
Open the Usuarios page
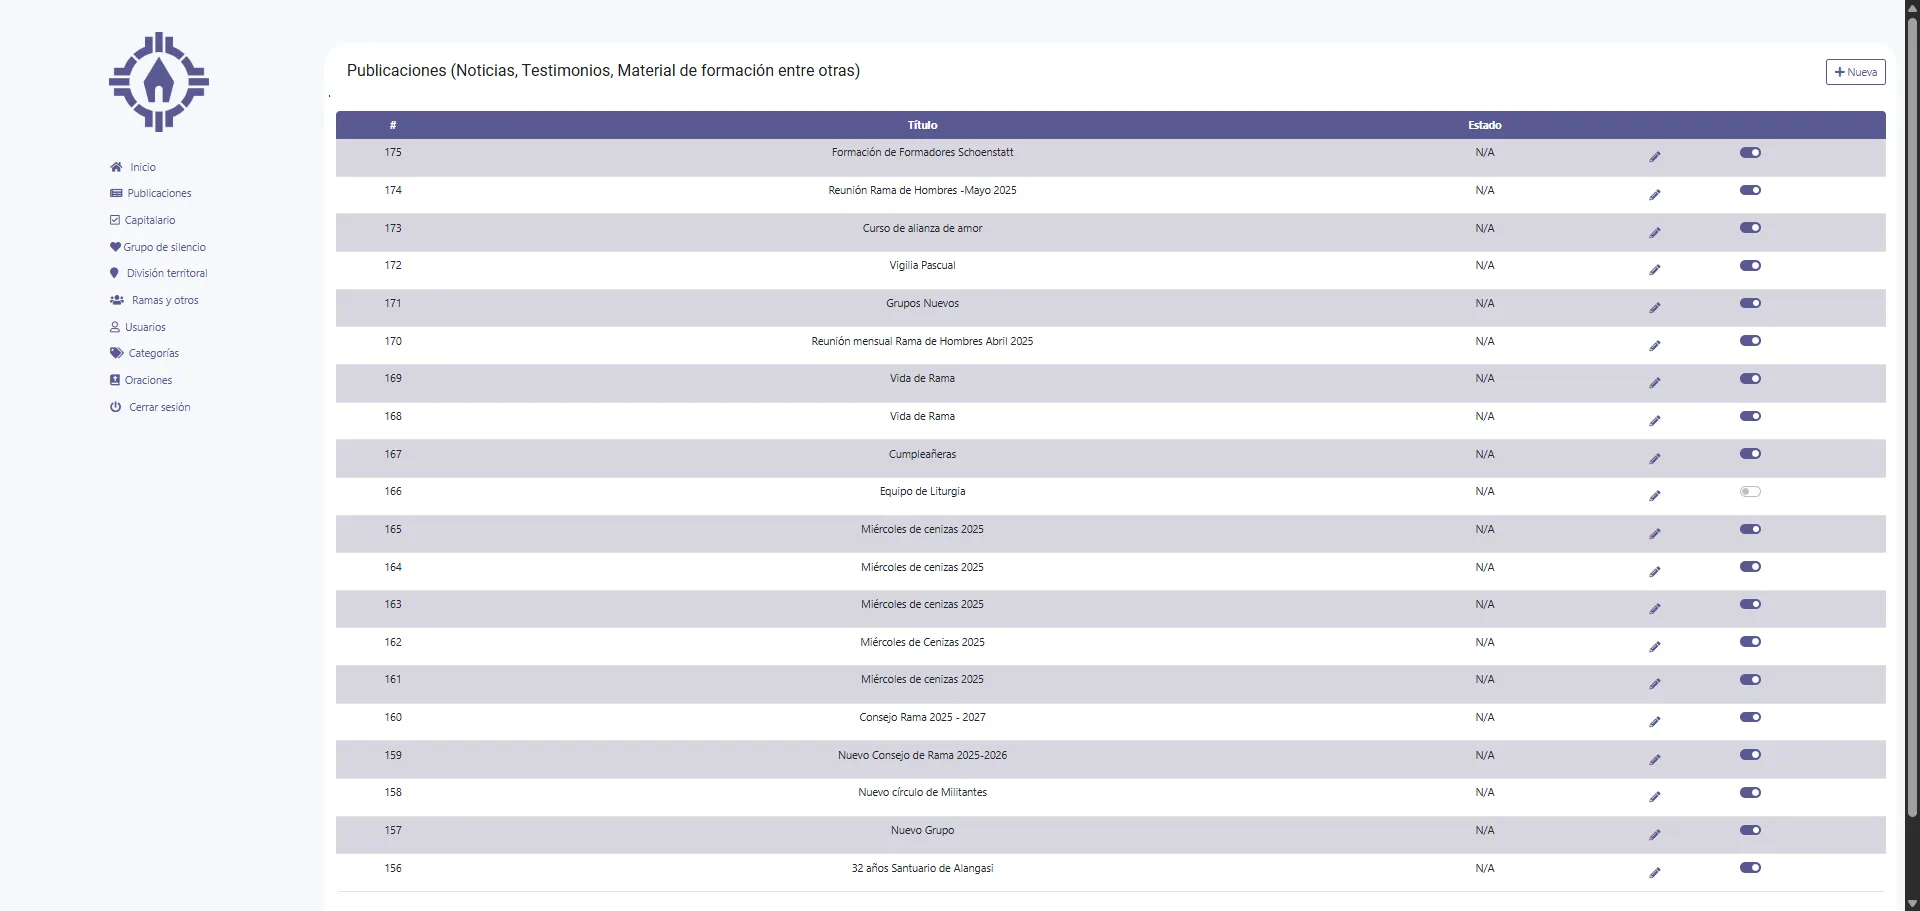coord(145,328)
